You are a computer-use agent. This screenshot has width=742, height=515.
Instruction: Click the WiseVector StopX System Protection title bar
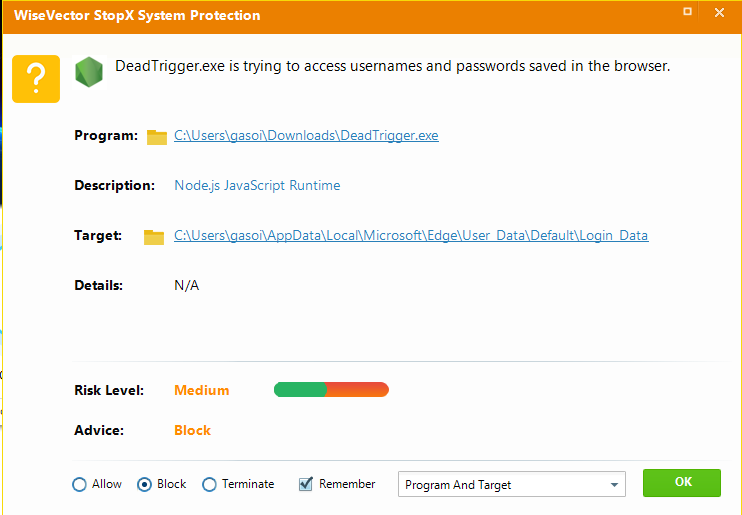click(300, 15)
